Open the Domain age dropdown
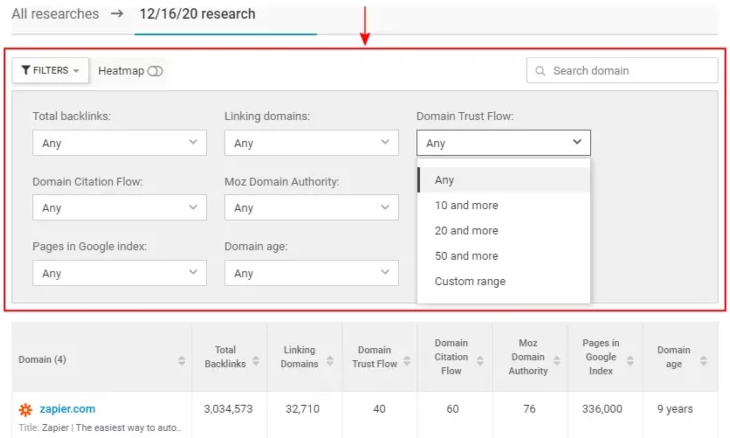 311,273
